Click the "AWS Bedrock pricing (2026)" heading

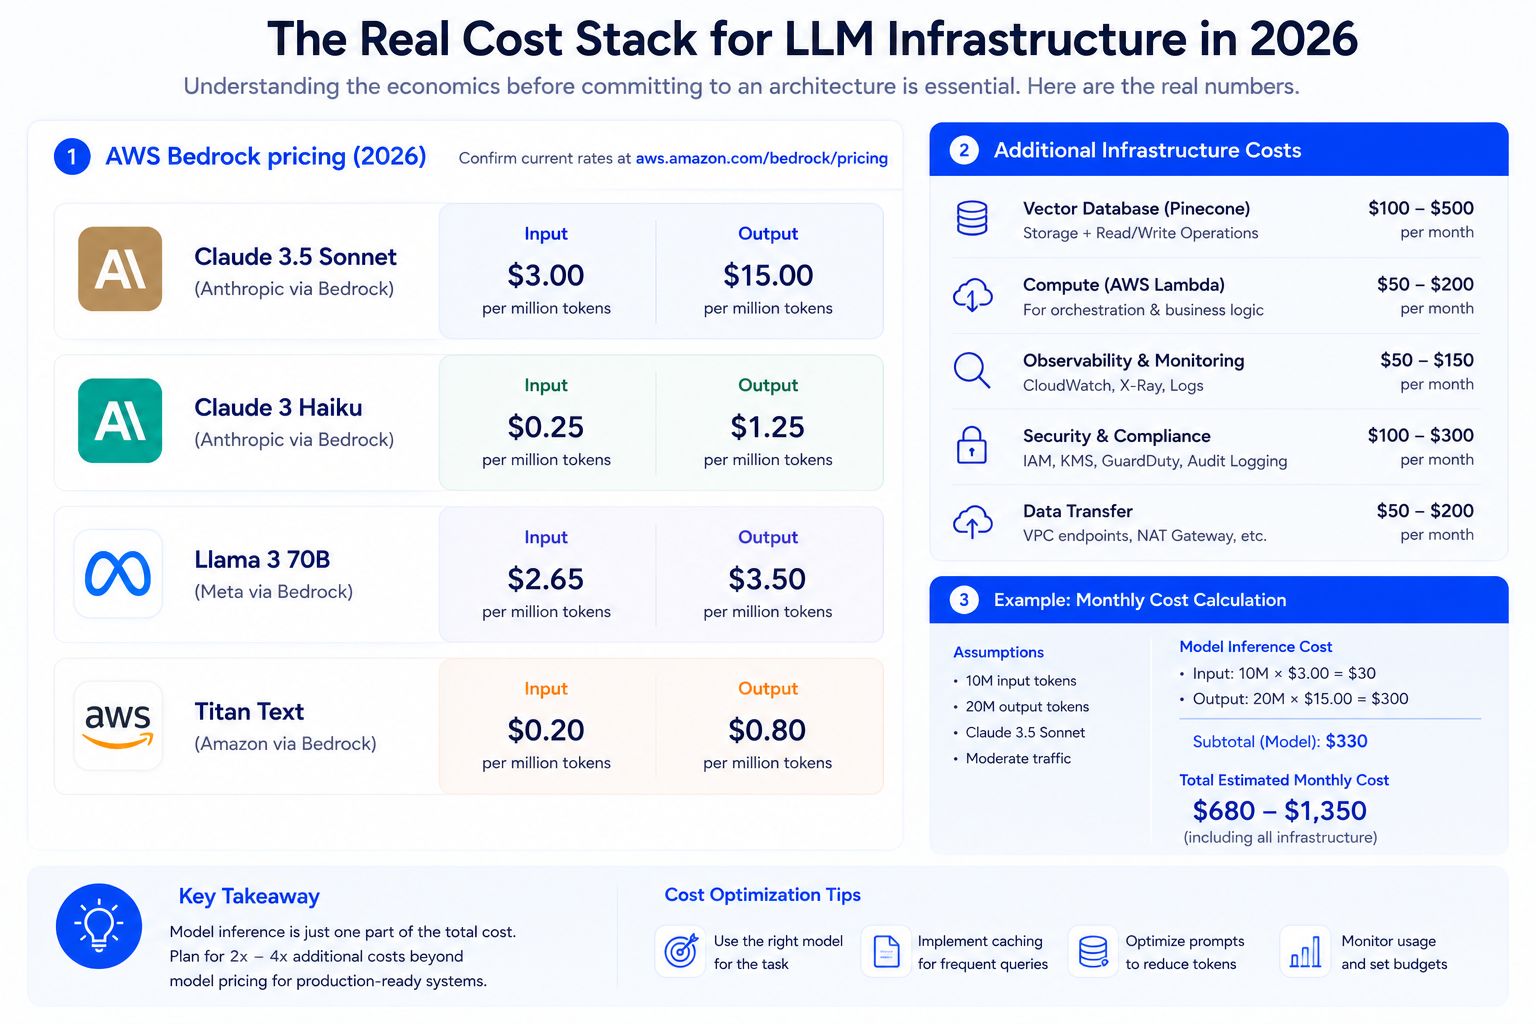(266, 157)
